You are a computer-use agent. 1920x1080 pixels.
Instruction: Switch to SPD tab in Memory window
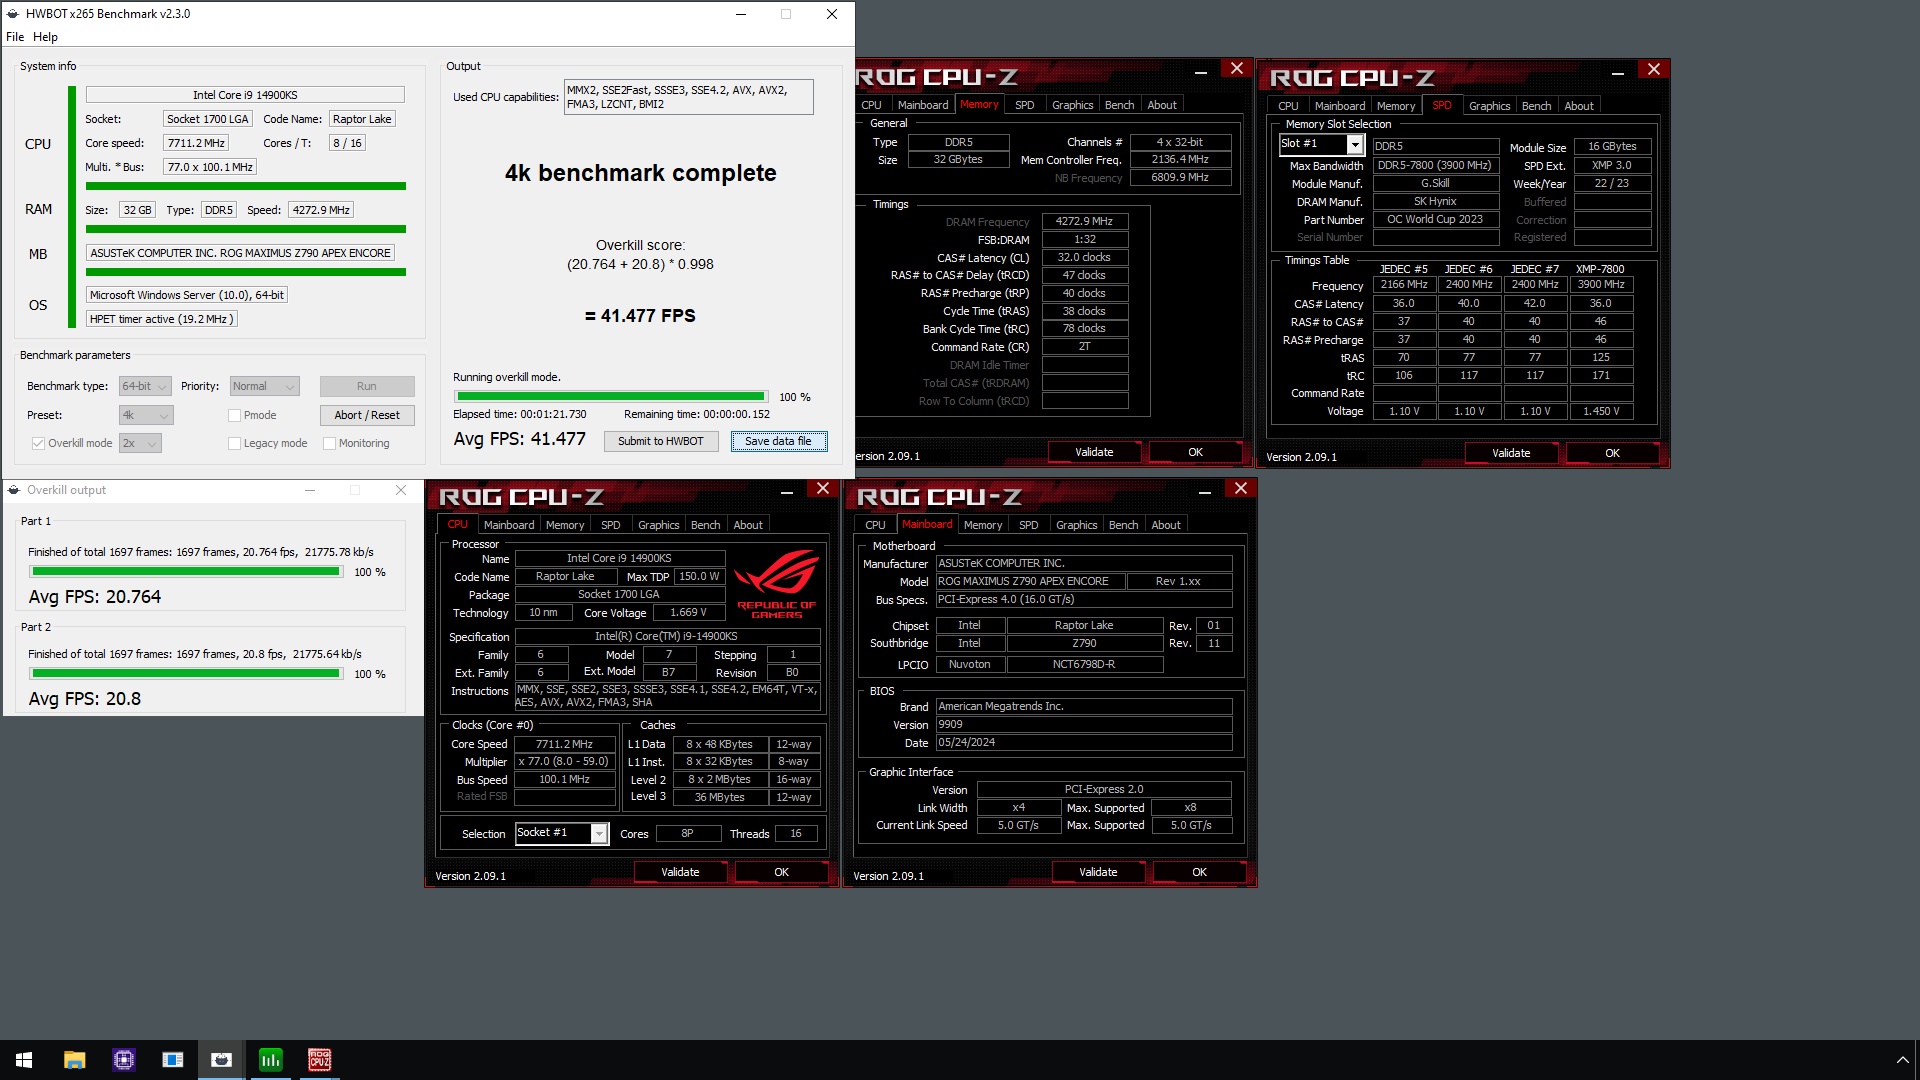click(1024, 105)
